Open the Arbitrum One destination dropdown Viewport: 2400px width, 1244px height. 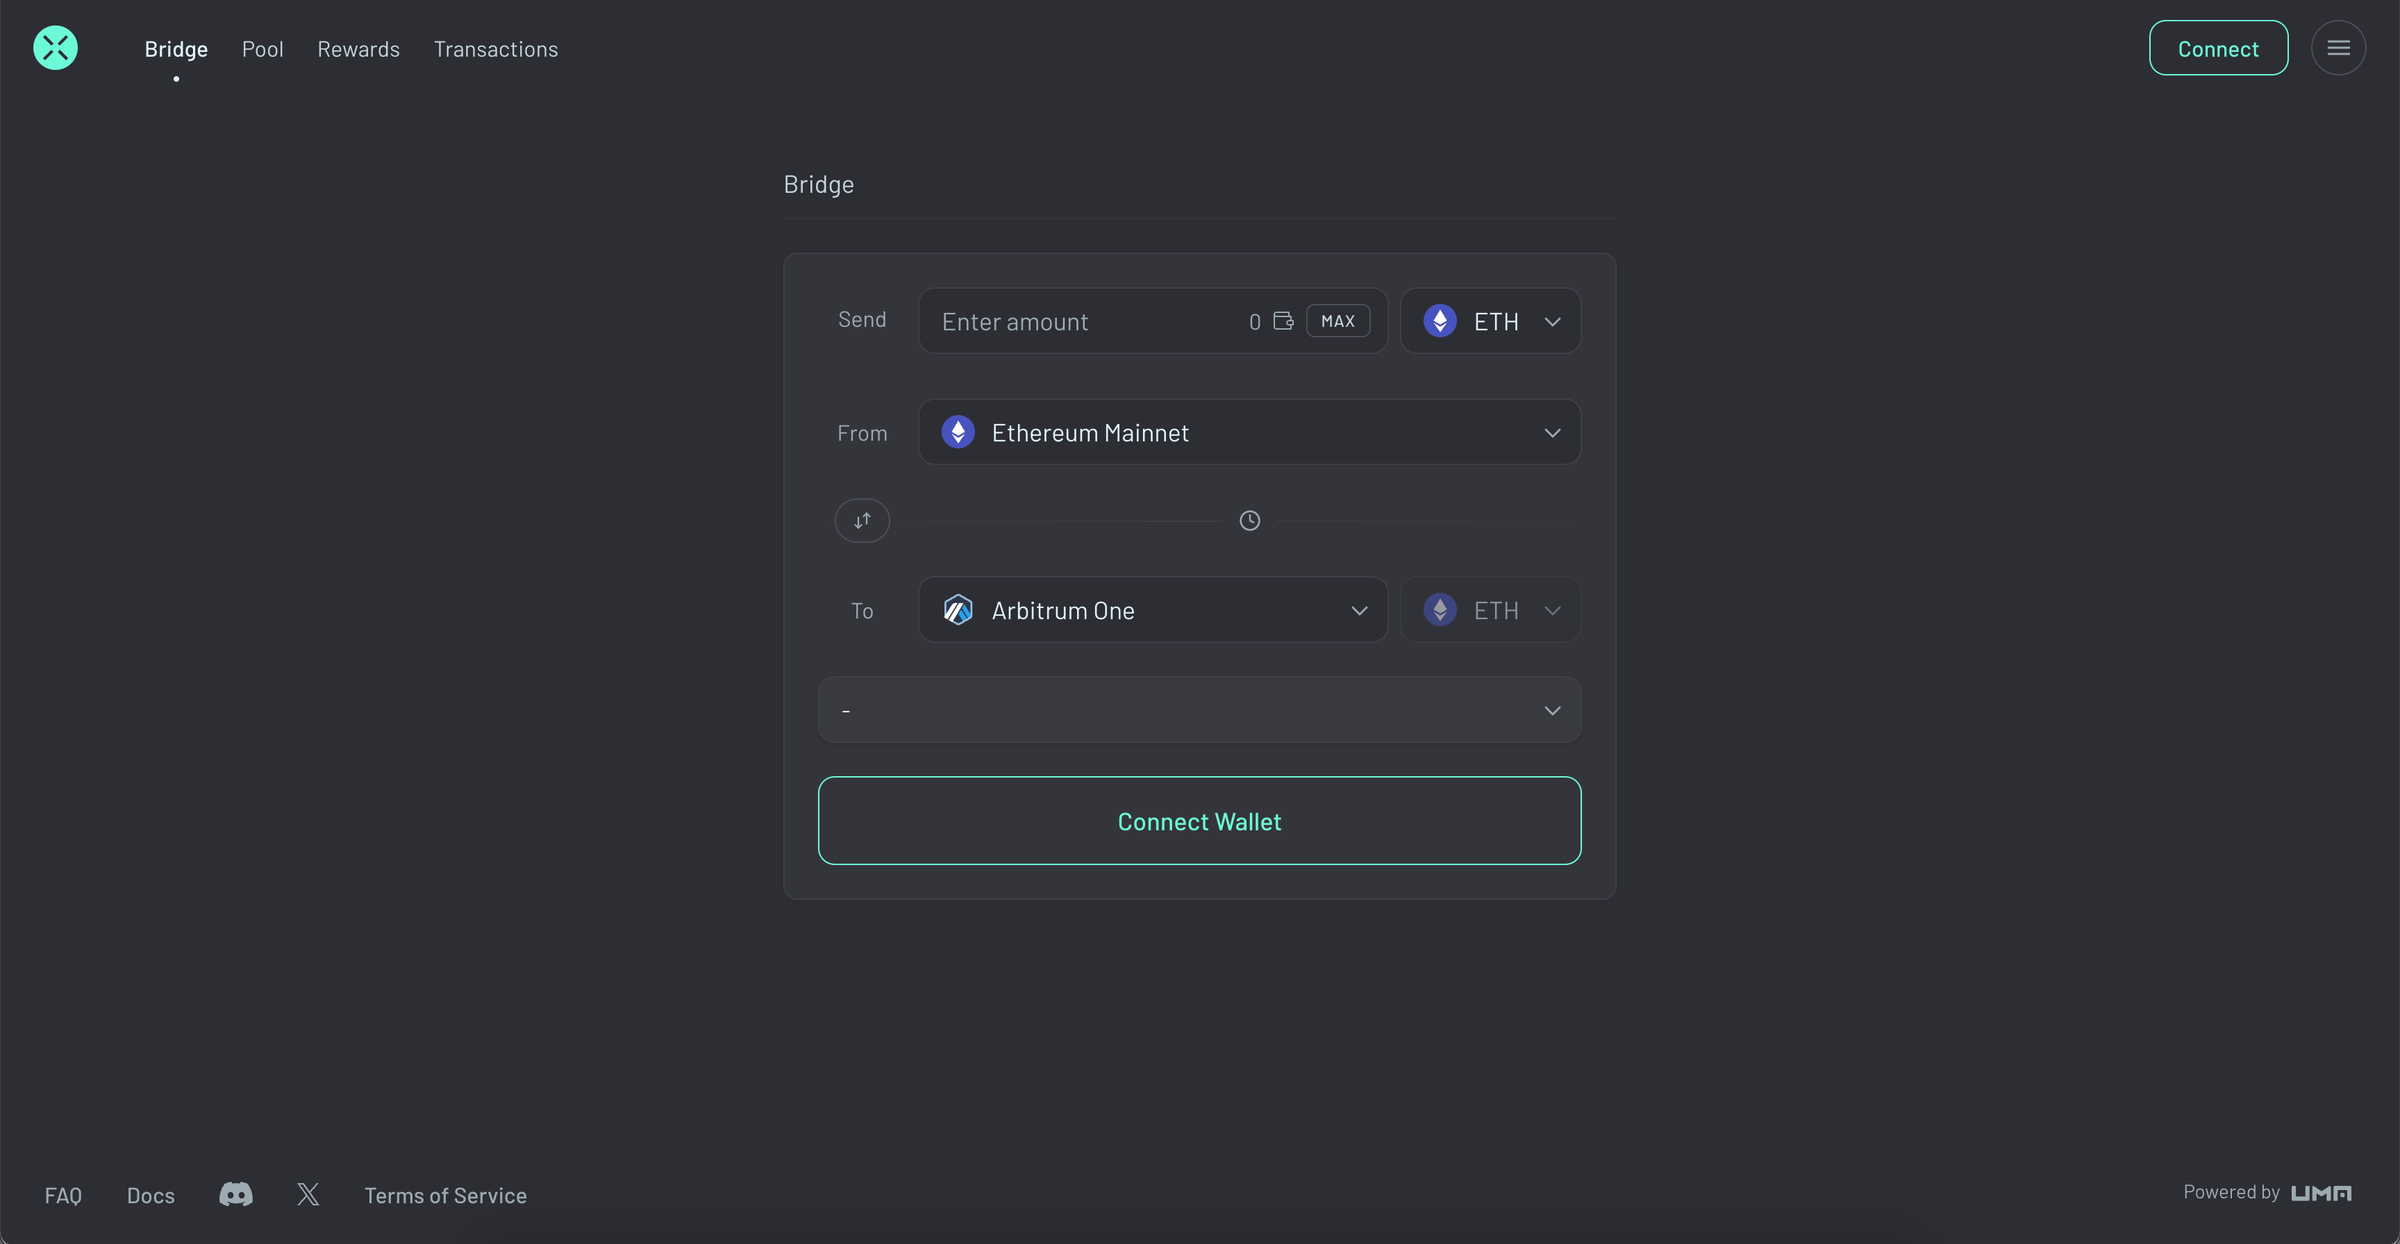[1152, 610]
